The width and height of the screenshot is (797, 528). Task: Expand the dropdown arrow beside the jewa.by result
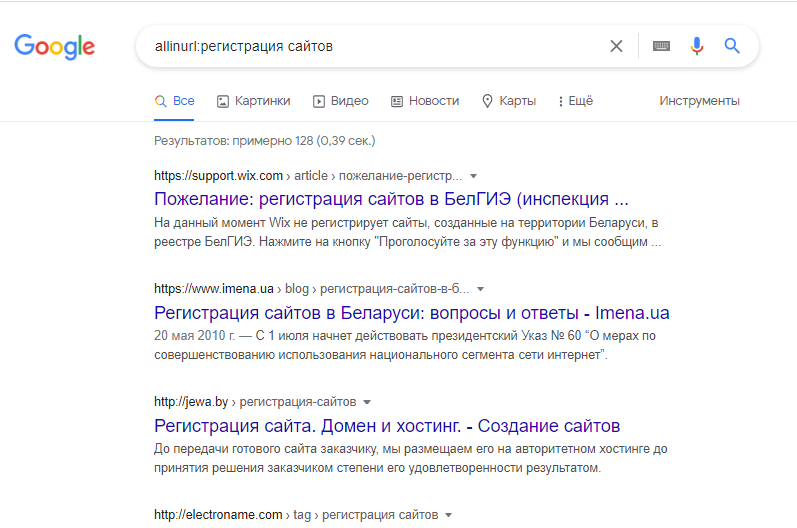(x=367, y=402)
